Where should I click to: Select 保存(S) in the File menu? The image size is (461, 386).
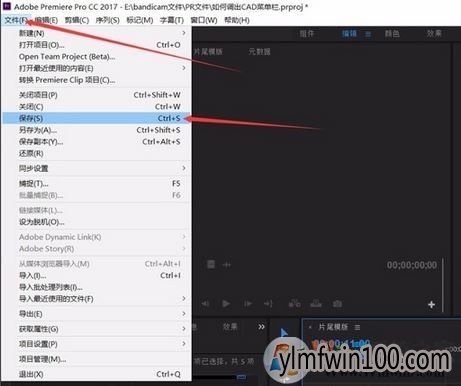97,118
